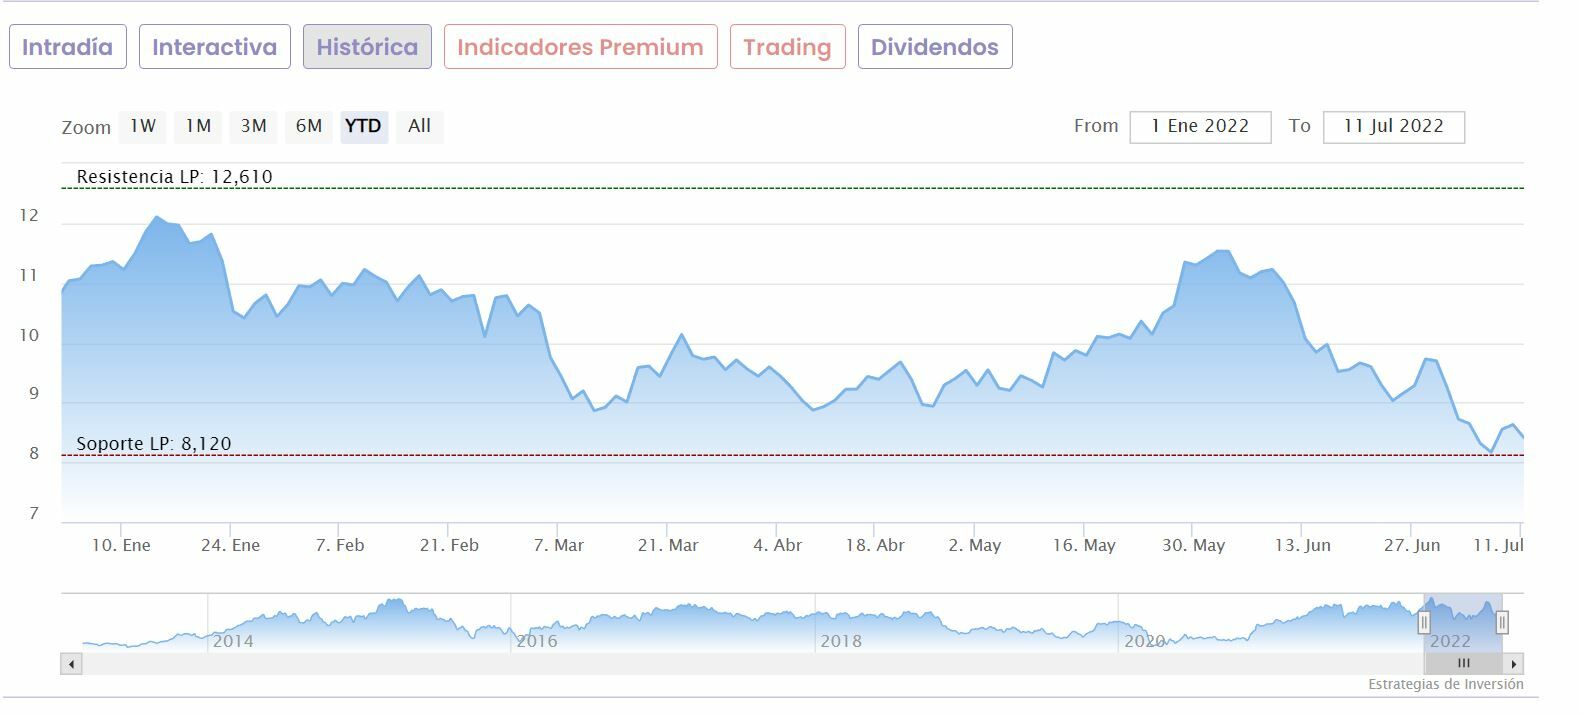Show the Dividendos tab
Screen dimensions: 1581x716
click(x=935, y=47)
